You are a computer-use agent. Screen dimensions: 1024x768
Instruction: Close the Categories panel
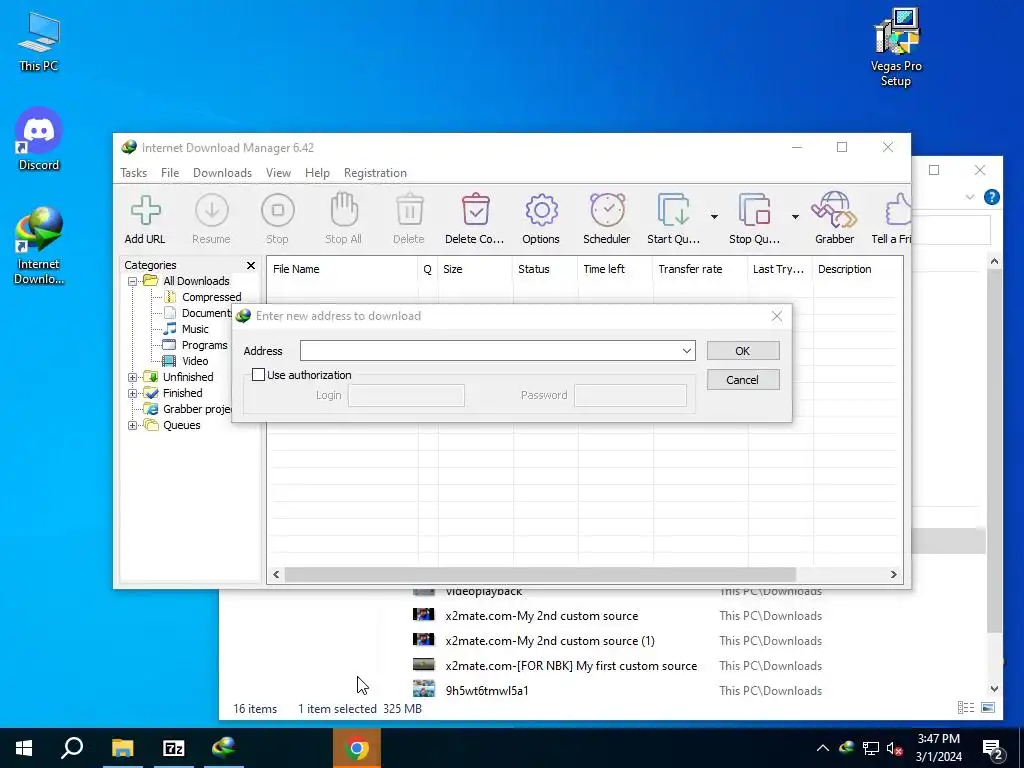point(251,265)
